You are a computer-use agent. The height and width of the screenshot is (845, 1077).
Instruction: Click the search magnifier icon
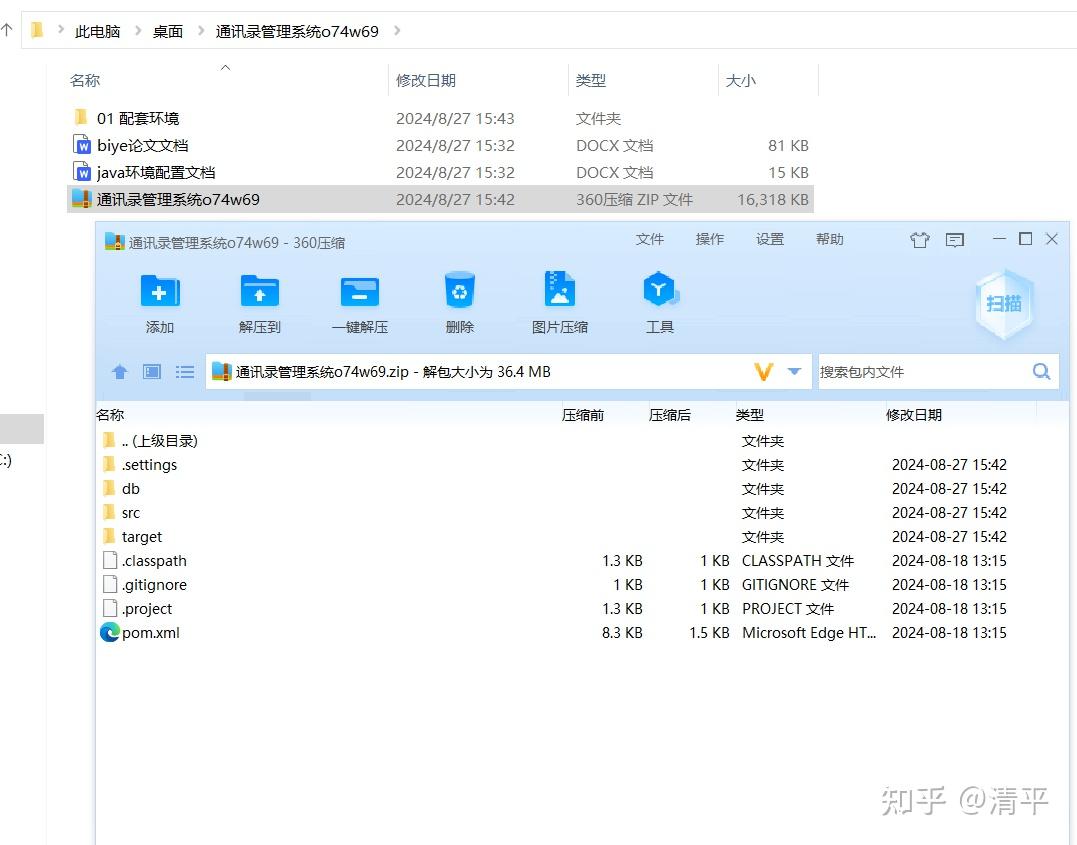tap(1041, 372)
